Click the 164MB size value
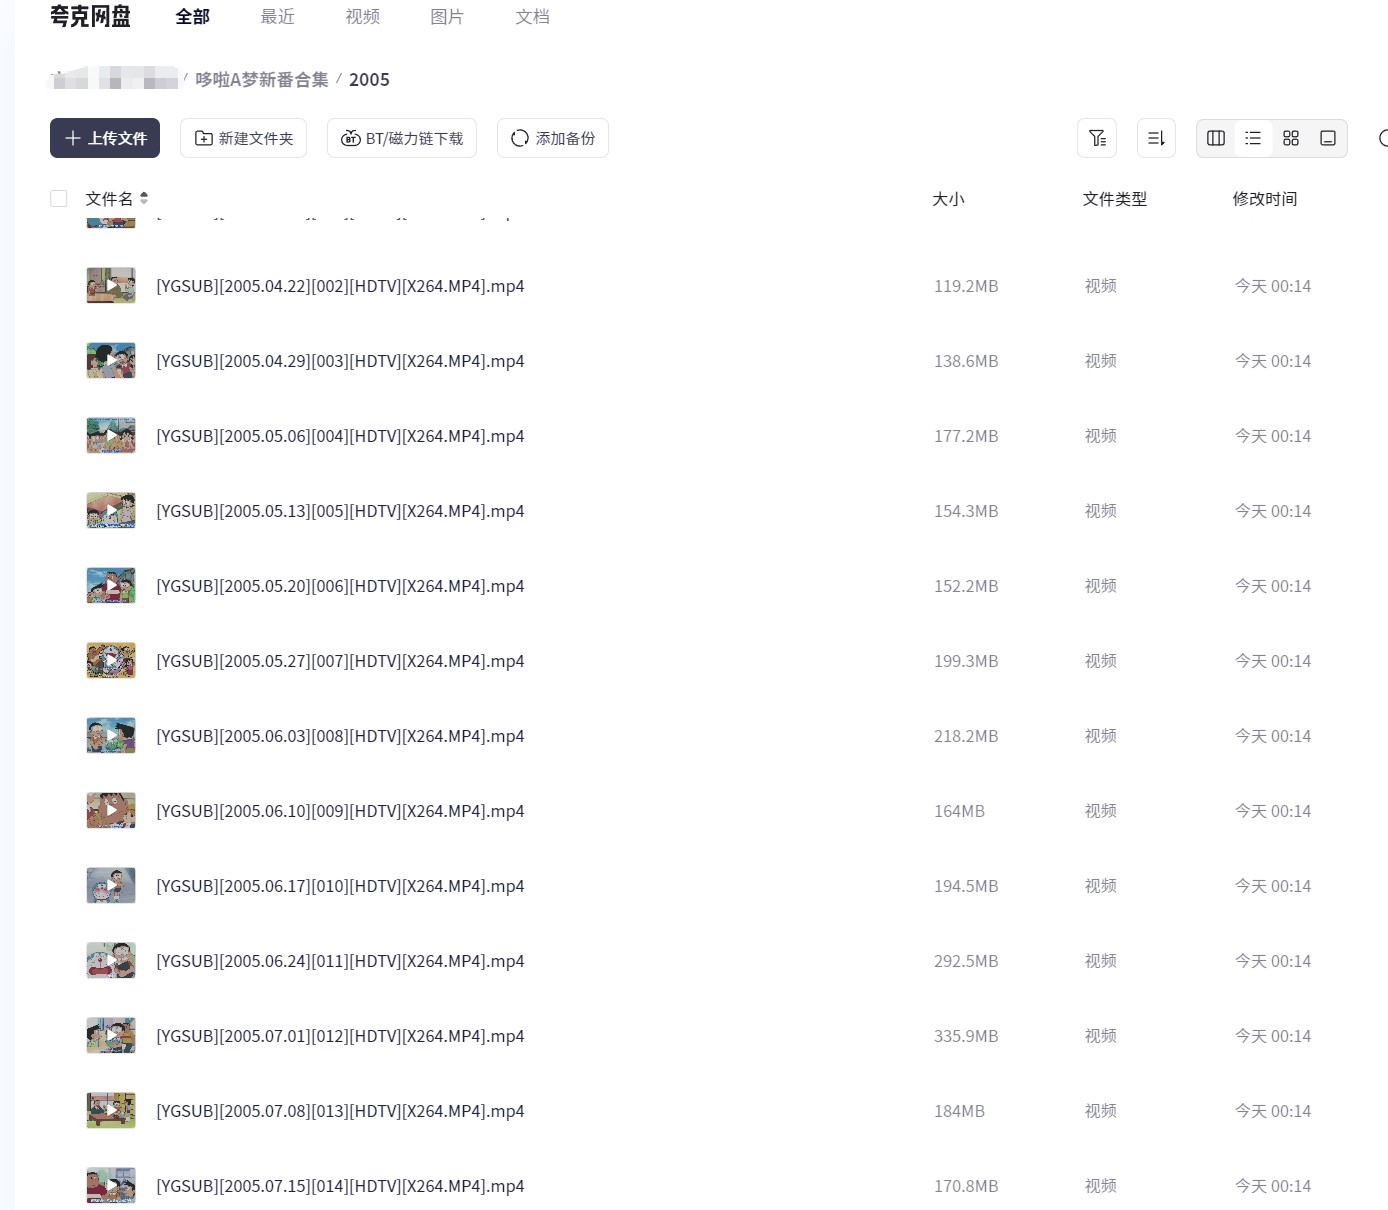The width and height of the screenshot is (1388, 1210). 959,811
